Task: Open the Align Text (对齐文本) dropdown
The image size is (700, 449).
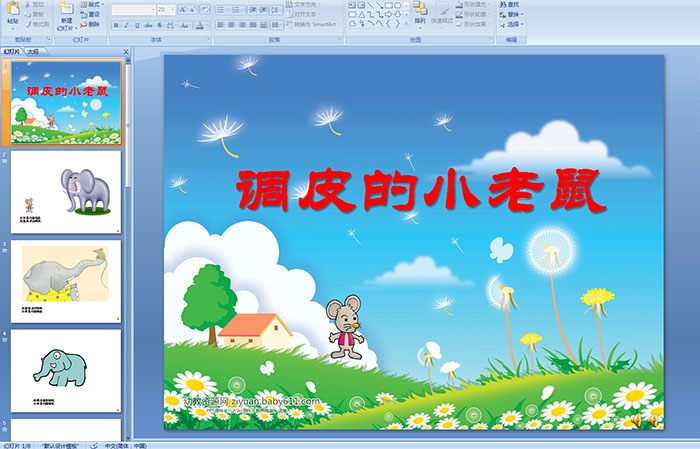Action: tap(303, 14)
